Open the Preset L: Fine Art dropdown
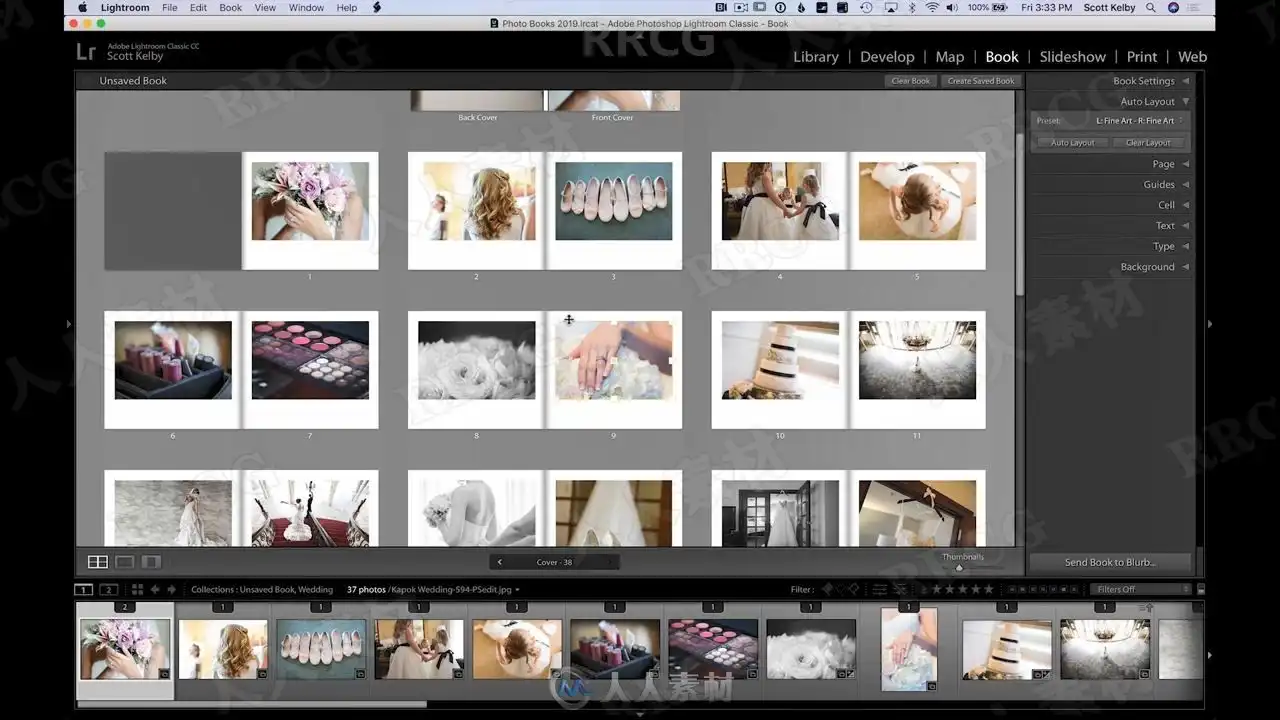This screenshot has height=720, width=1280. coord(1139,121)
